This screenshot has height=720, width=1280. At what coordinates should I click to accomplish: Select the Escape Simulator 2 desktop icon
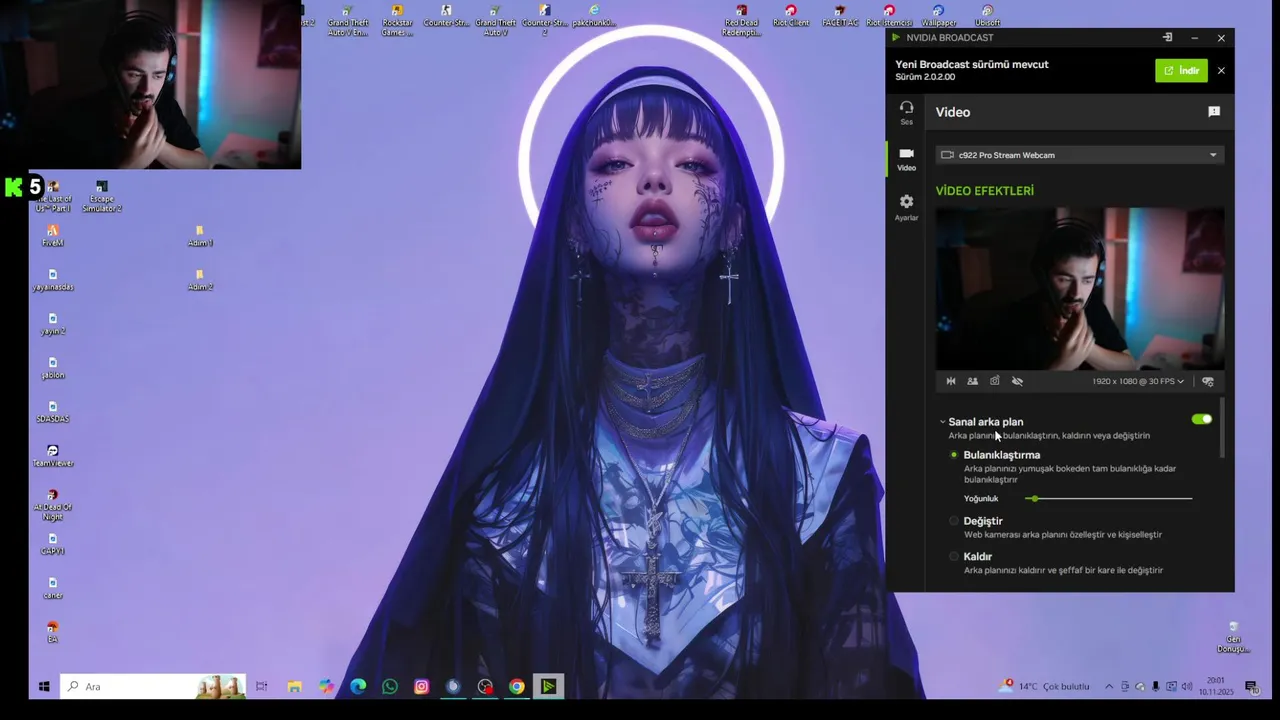pyautogui.click(x=102, y=196)
